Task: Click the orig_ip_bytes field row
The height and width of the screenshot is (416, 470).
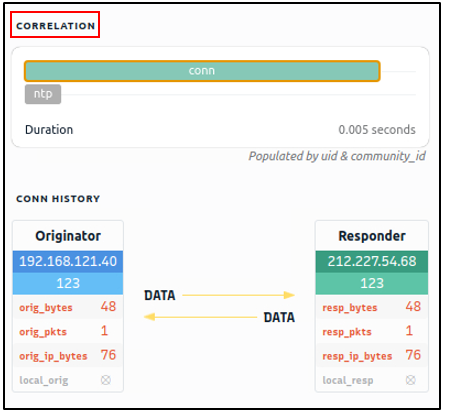Action: [68, 355]
